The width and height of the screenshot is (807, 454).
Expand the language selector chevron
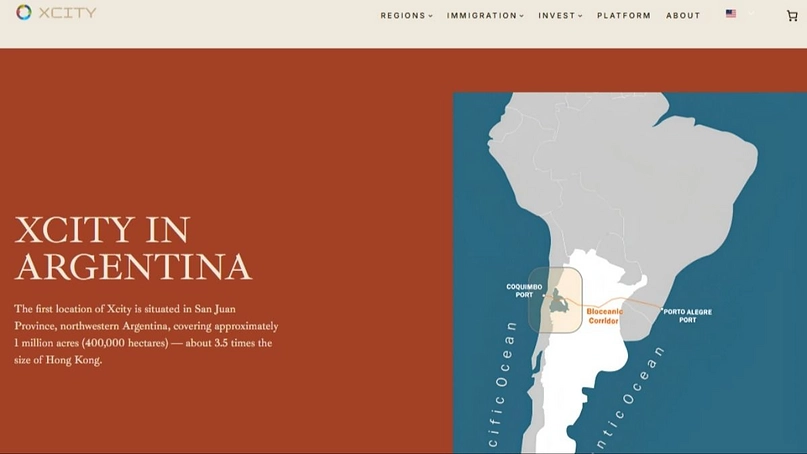click(x=751, y=14)
